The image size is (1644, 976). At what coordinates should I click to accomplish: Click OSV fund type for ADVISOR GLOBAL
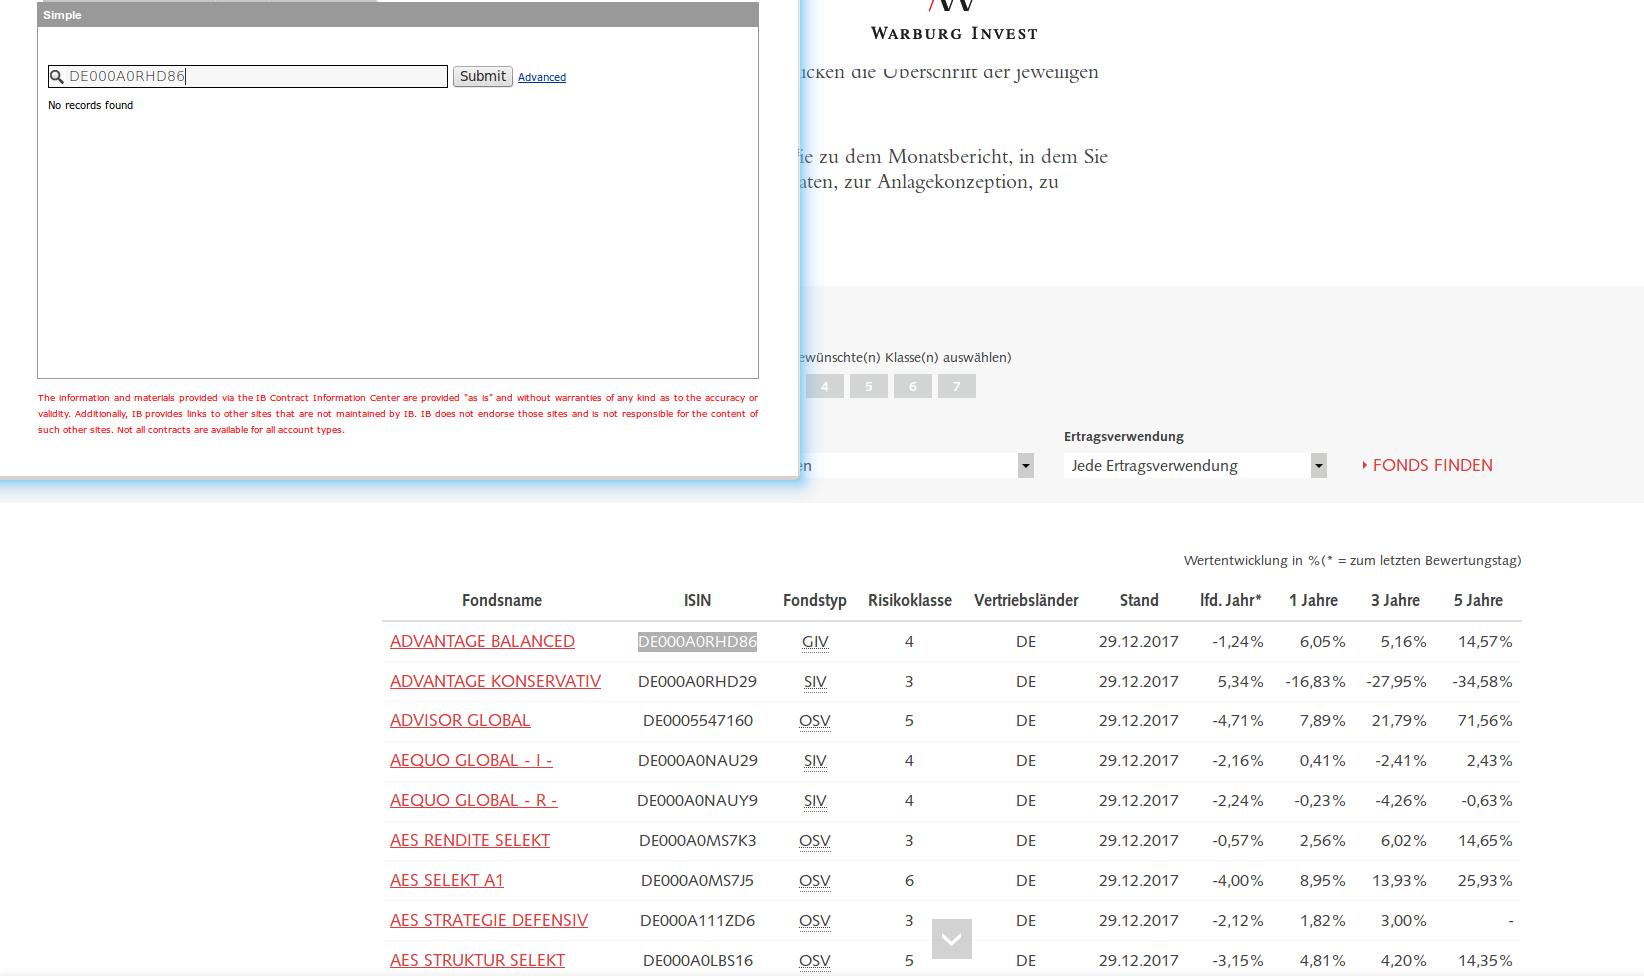tap(815, 720)
